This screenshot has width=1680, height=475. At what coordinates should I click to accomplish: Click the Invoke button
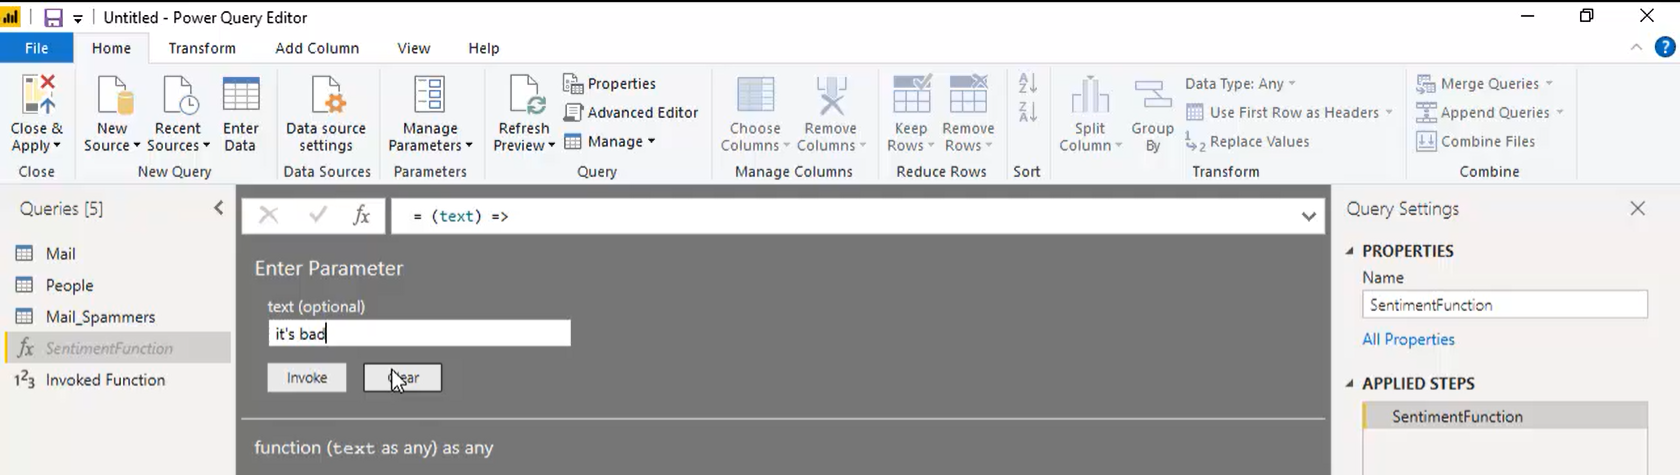coord(307,377)
